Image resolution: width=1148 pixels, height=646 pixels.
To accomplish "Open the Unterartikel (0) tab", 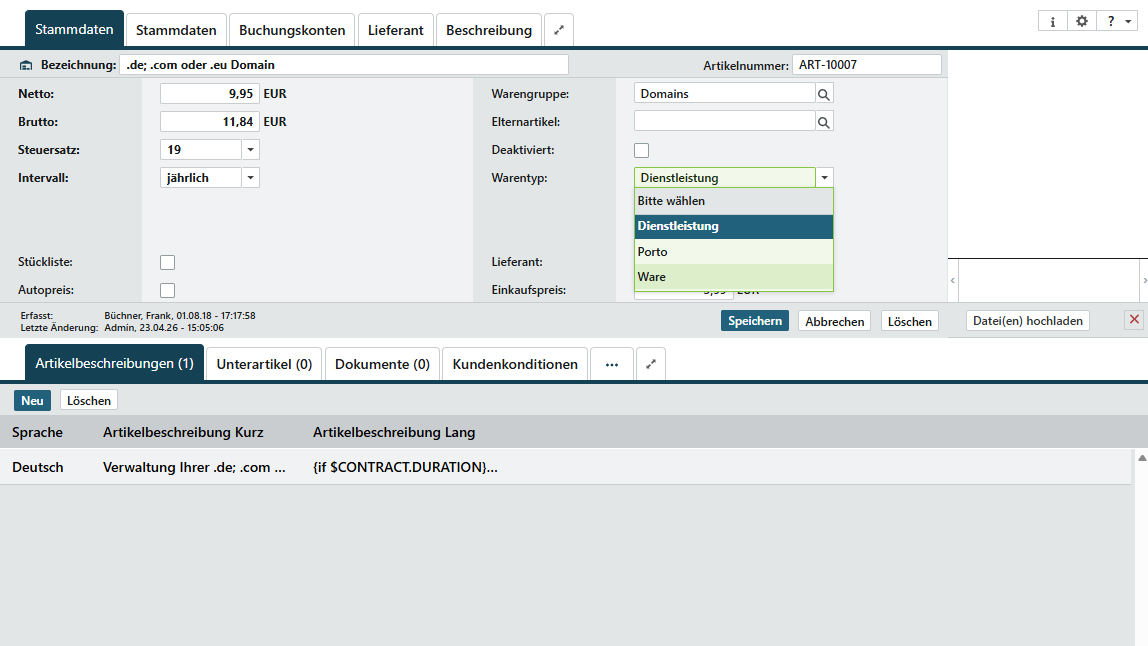I will [264, 364].
